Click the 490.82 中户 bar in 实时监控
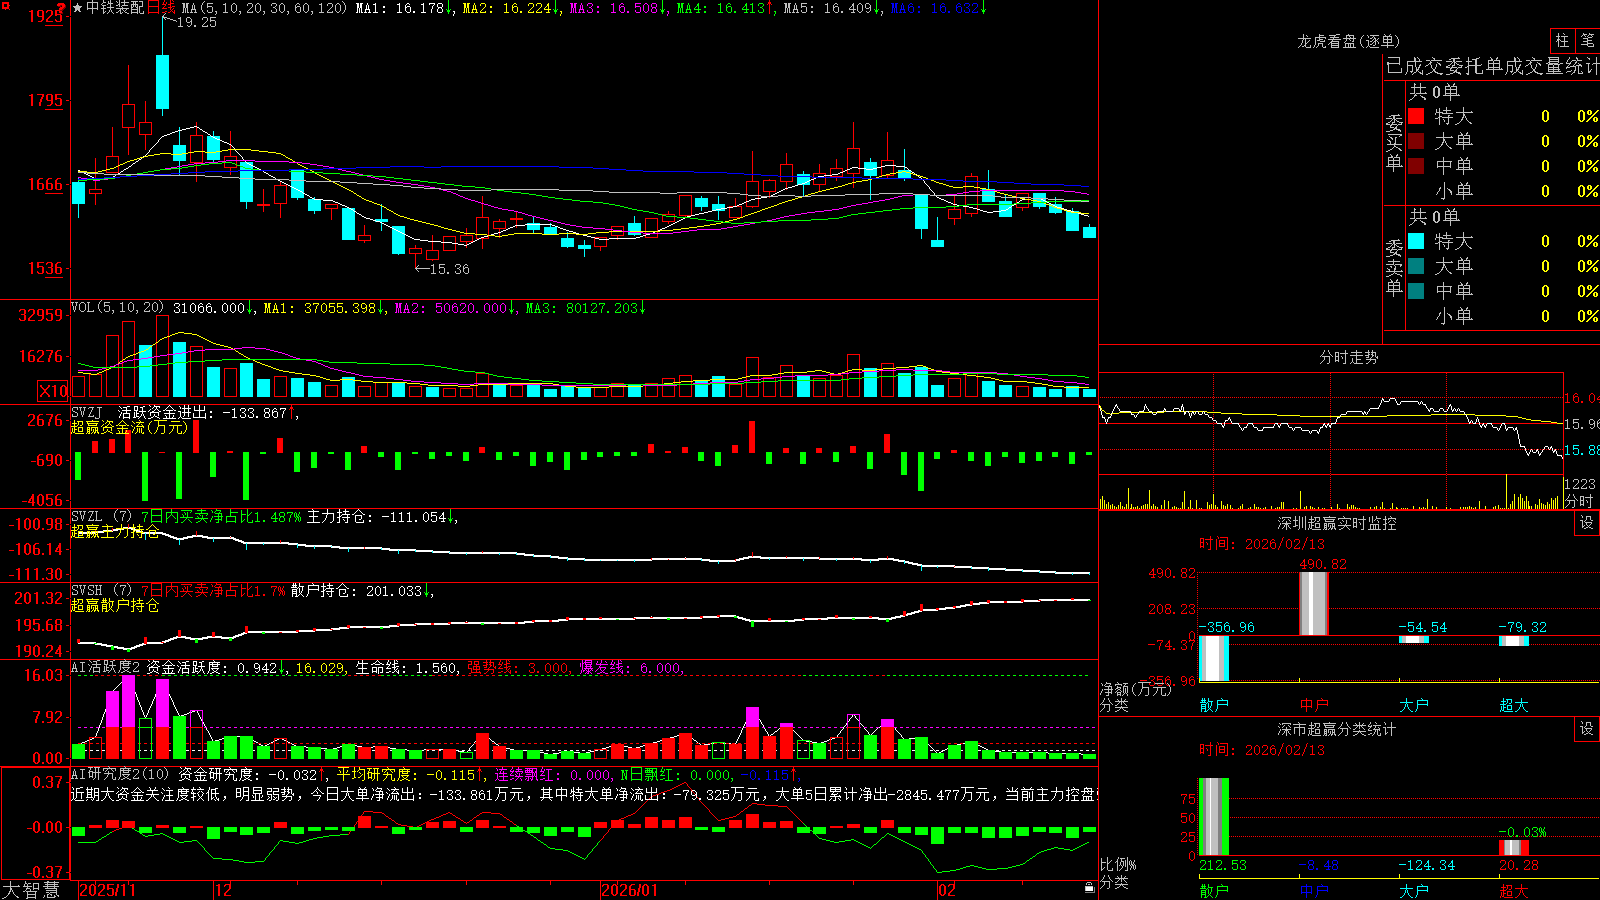 pyautogui.click(x=1314, y=603)
